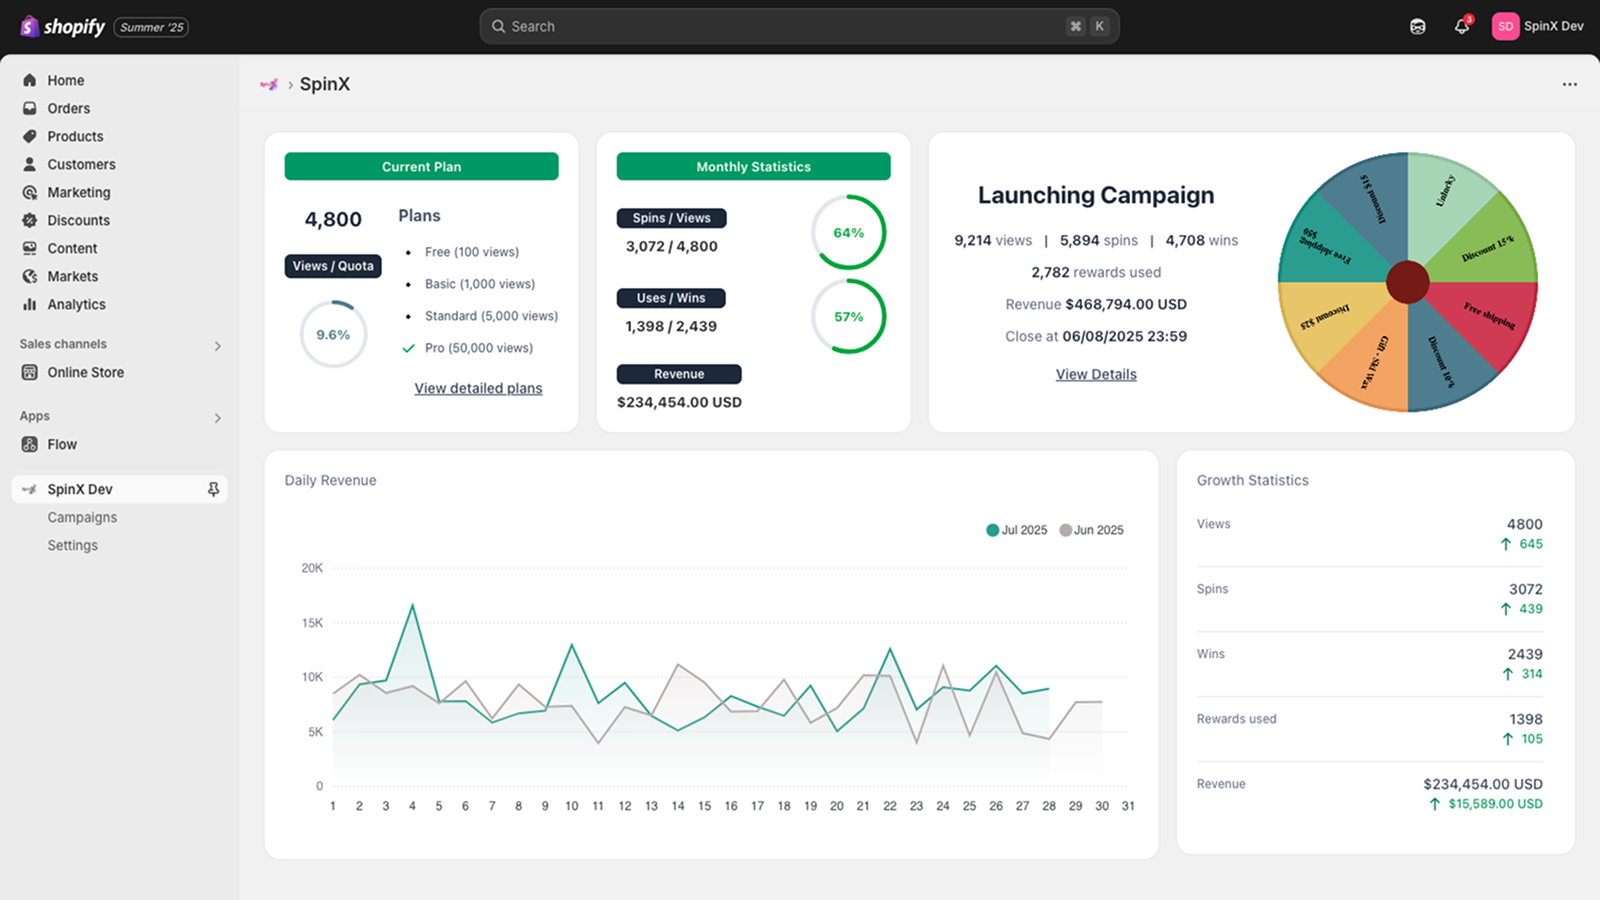The image size is (1600, 900).
Task: Click the 64% spins progress ring
Action: tap(848, 232)
